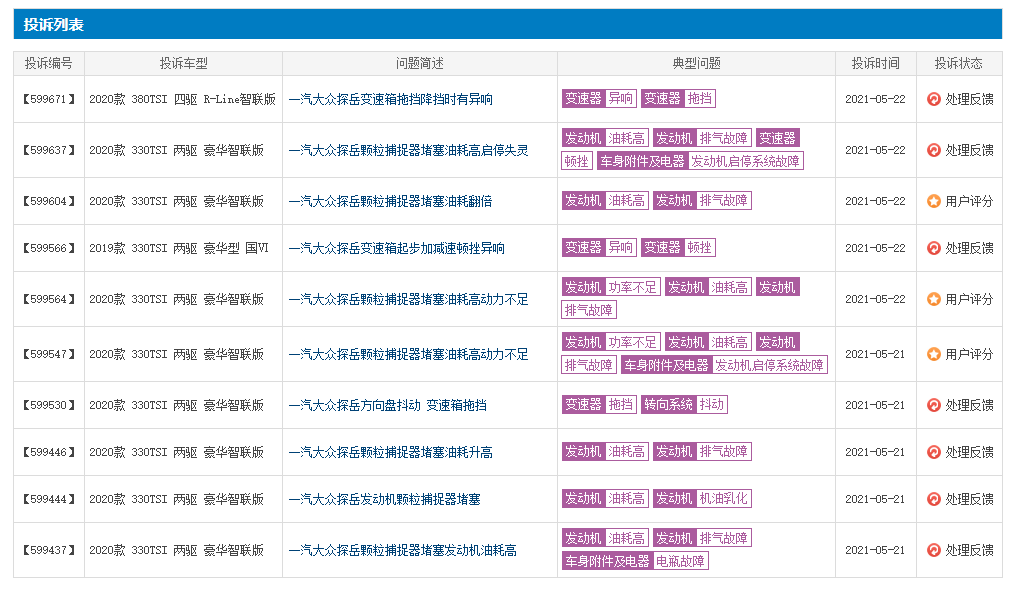Viewport: 1014px width, 593px height.
Task: Click 车身附件及电器 发动机启停系统故障 tag in row 599637
Action: point(700,161)
